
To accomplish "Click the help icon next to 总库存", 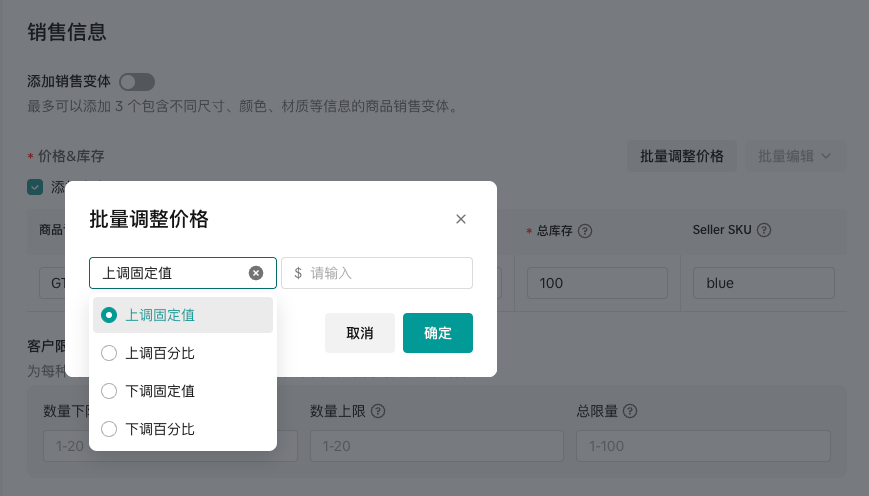I will (586, 231).
